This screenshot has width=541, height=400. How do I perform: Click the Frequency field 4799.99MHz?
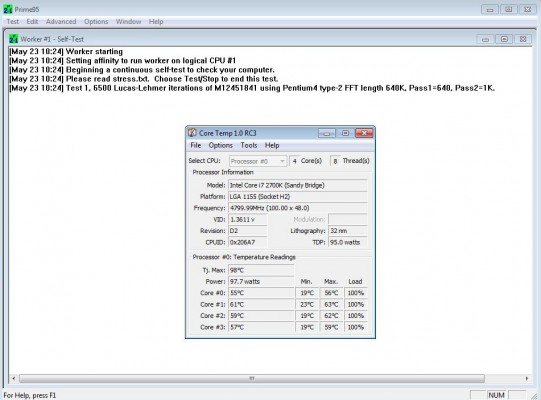click(x=298, y=208)
